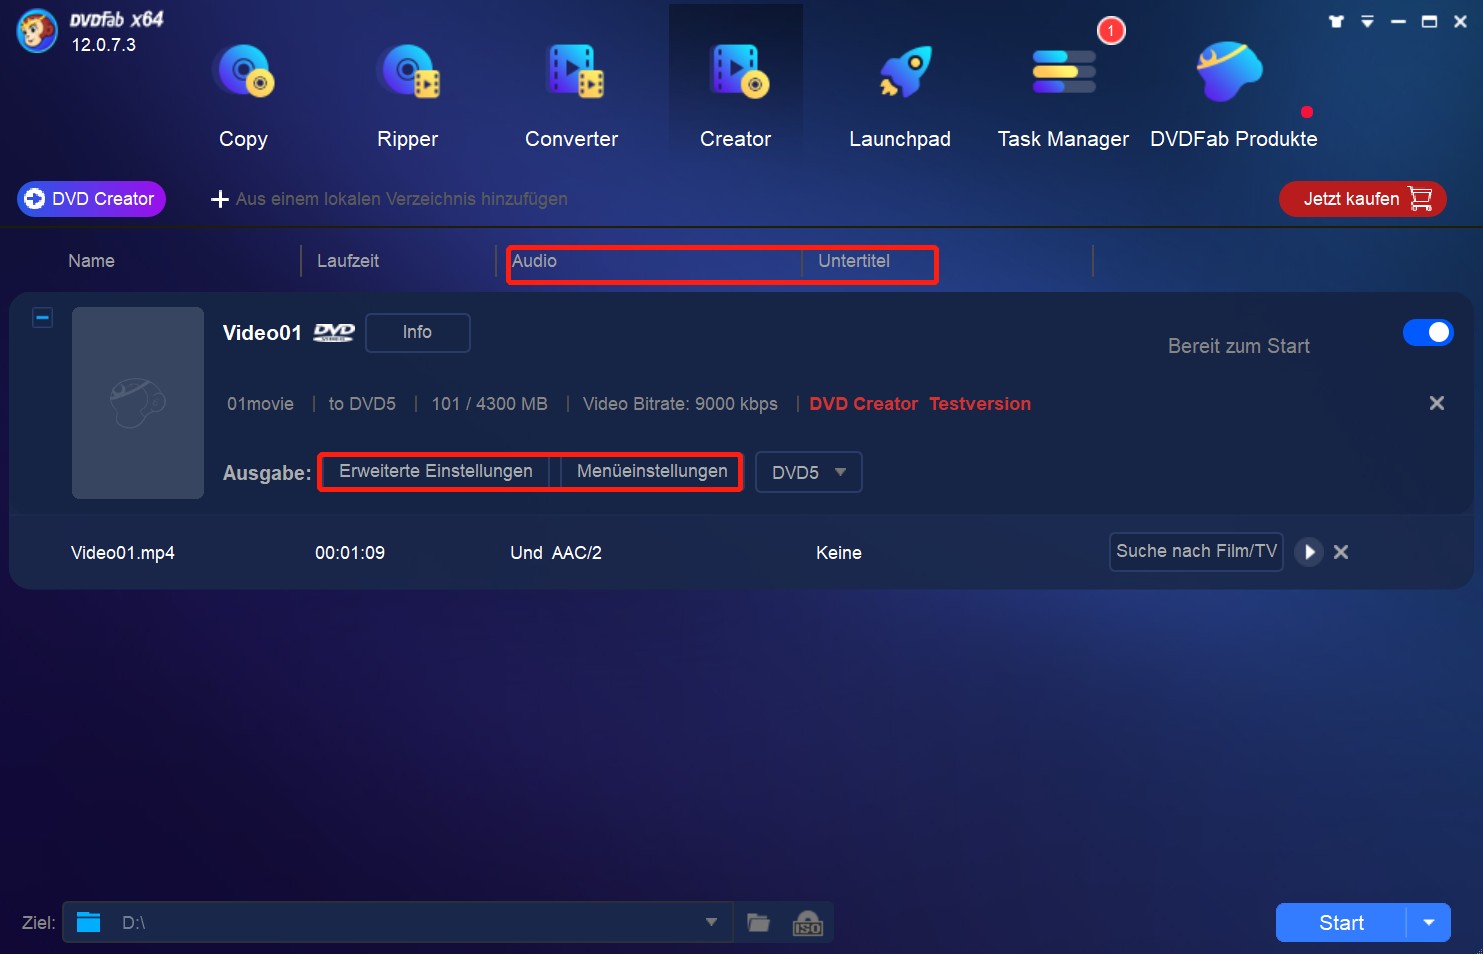
Task: Click the DVD Creator Testversion label
Action: [x=920, y=404]
